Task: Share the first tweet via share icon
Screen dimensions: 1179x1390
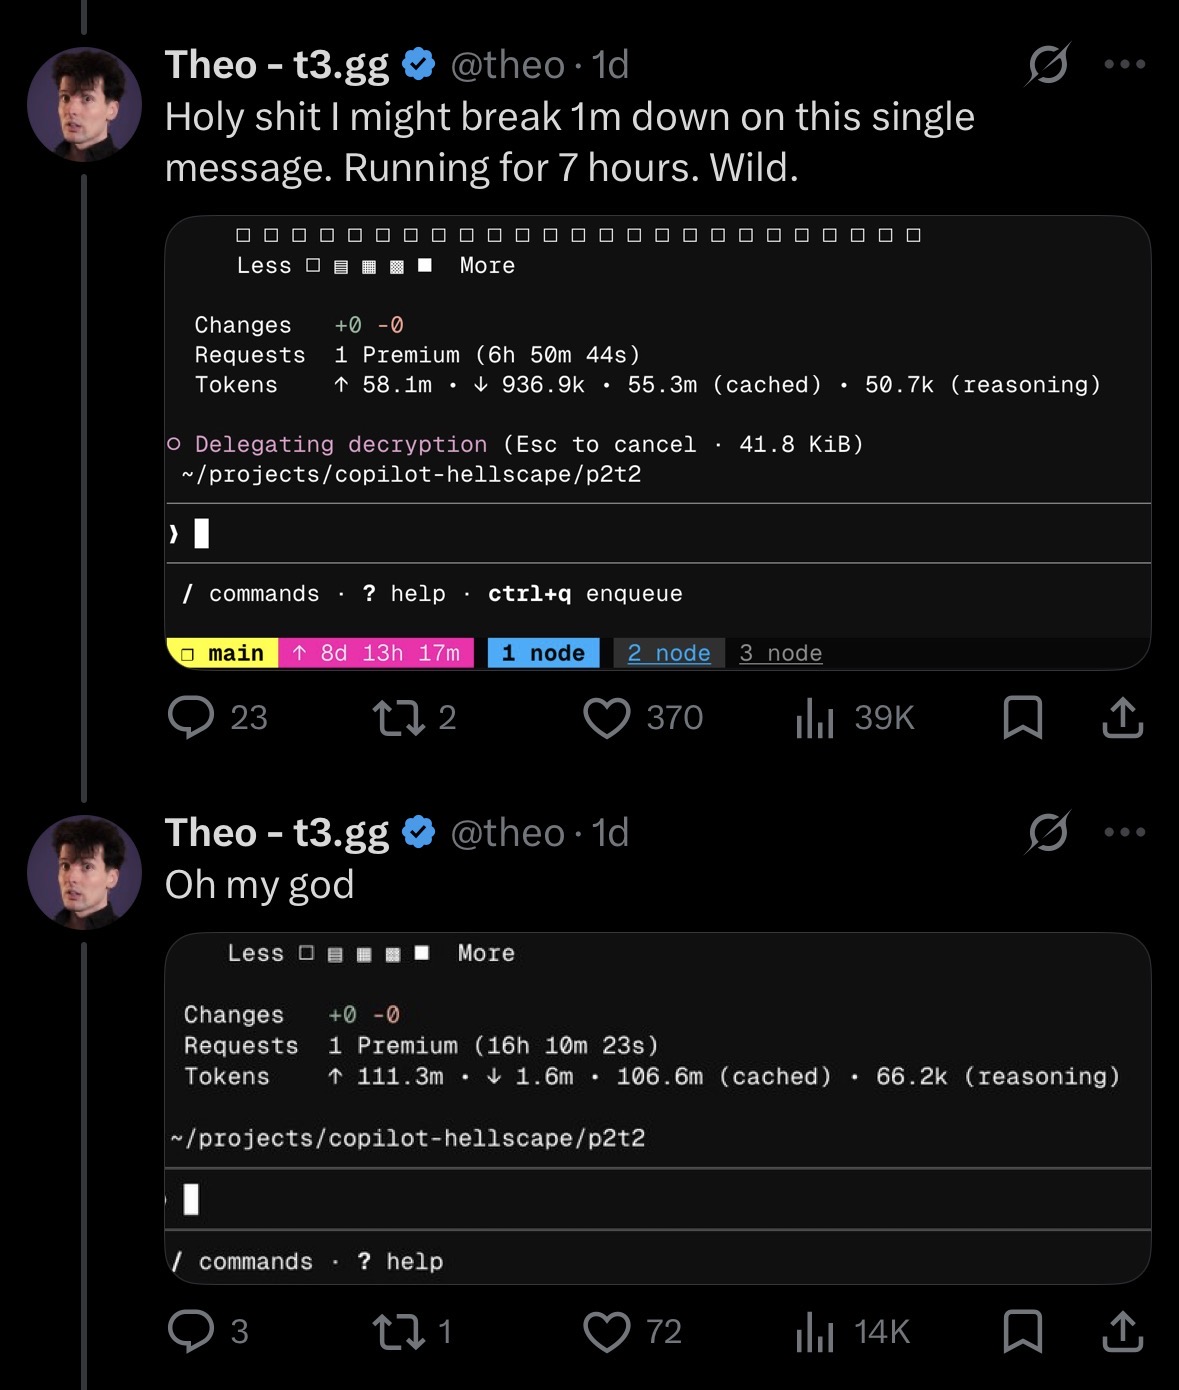Action: [1123, 717]
